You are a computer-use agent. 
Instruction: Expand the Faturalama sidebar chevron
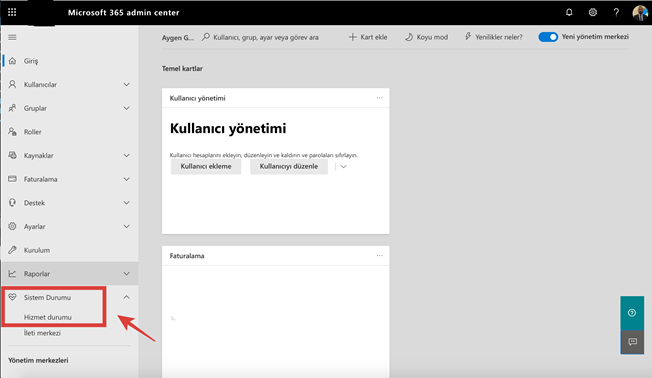tap(126, 179)
